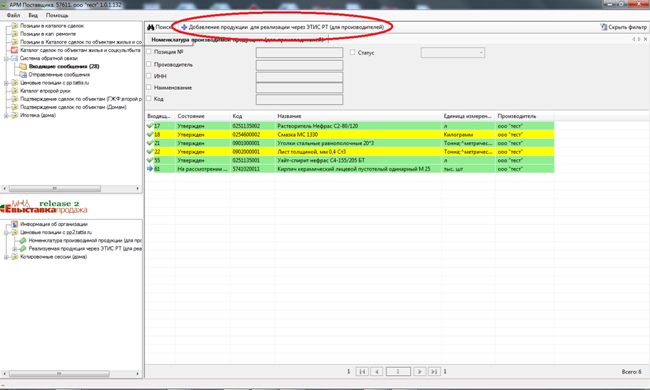Enable the 'Производитель' filter checkbox
The image size is (650, 390).
point(149,64)
